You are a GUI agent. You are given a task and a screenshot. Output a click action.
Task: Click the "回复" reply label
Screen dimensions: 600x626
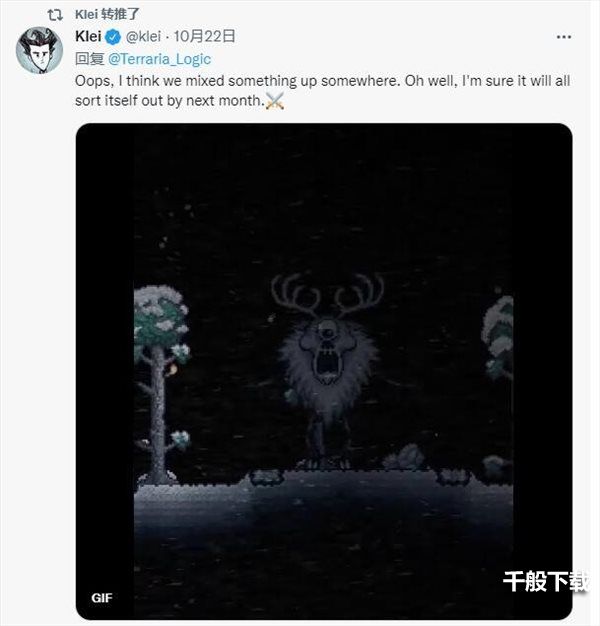pyautogui.click(x=90, y=59)
